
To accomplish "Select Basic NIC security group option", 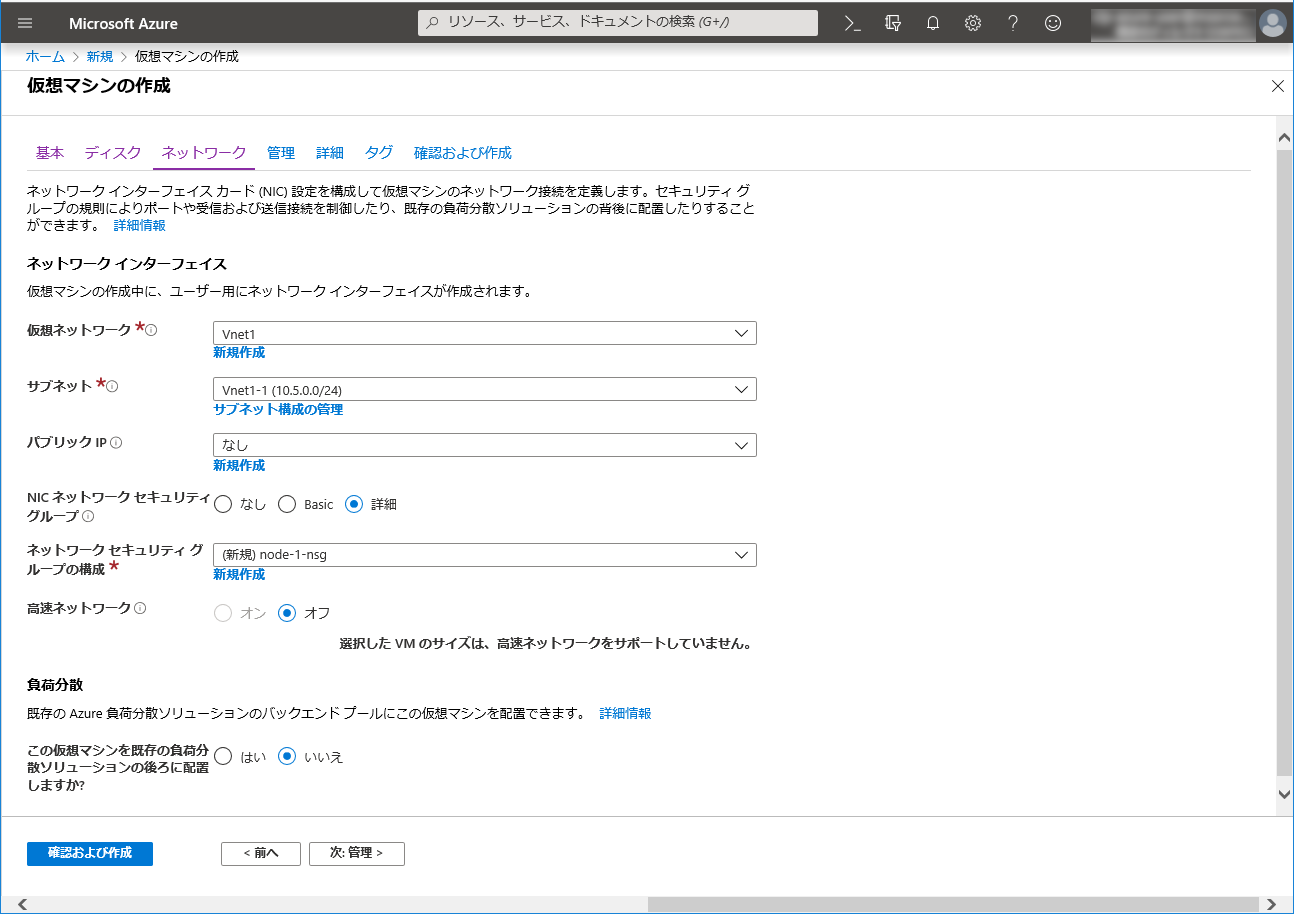I will click(x=287, y=504).
